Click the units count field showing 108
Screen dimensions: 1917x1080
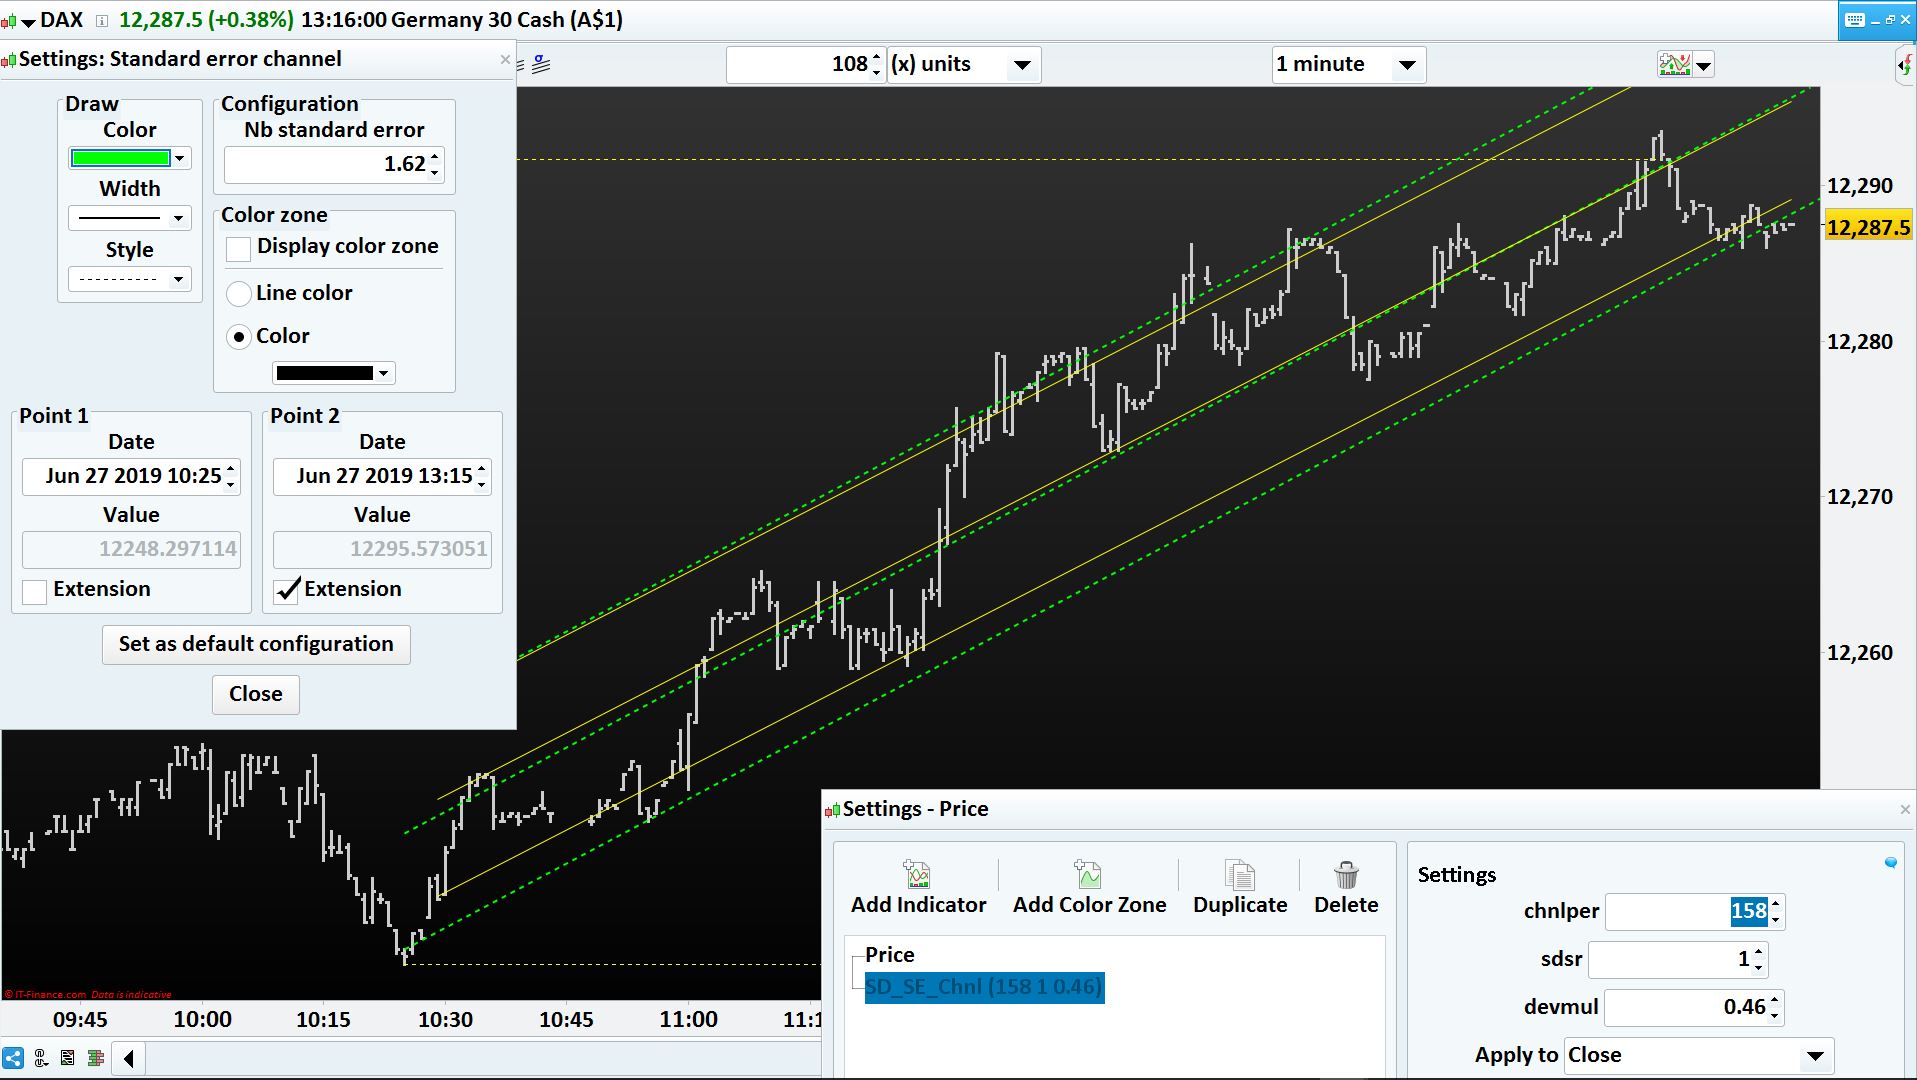799,65
